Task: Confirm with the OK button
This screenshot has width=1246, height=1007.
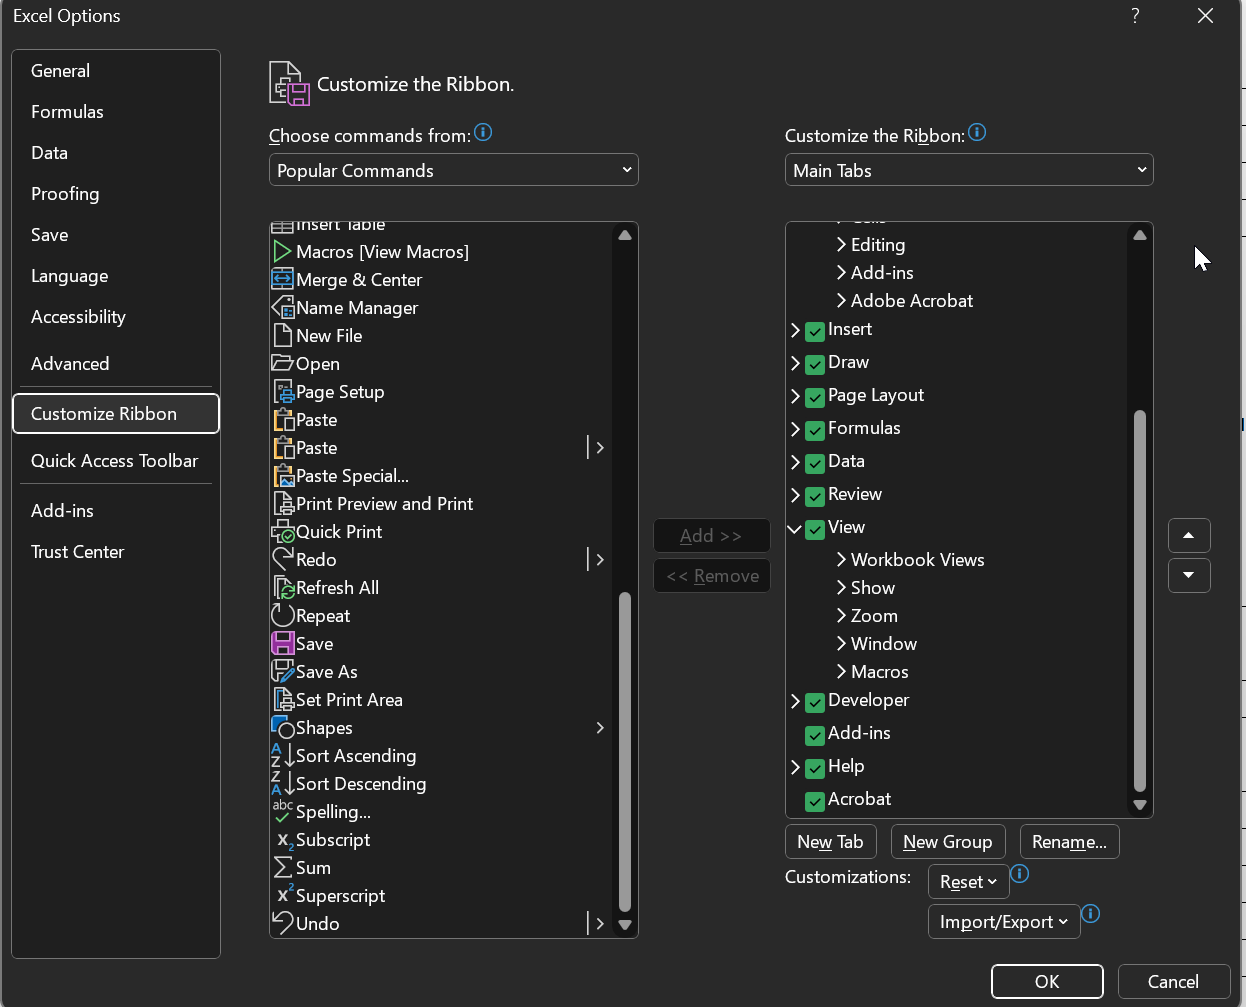Action: tap(1047, 982)
